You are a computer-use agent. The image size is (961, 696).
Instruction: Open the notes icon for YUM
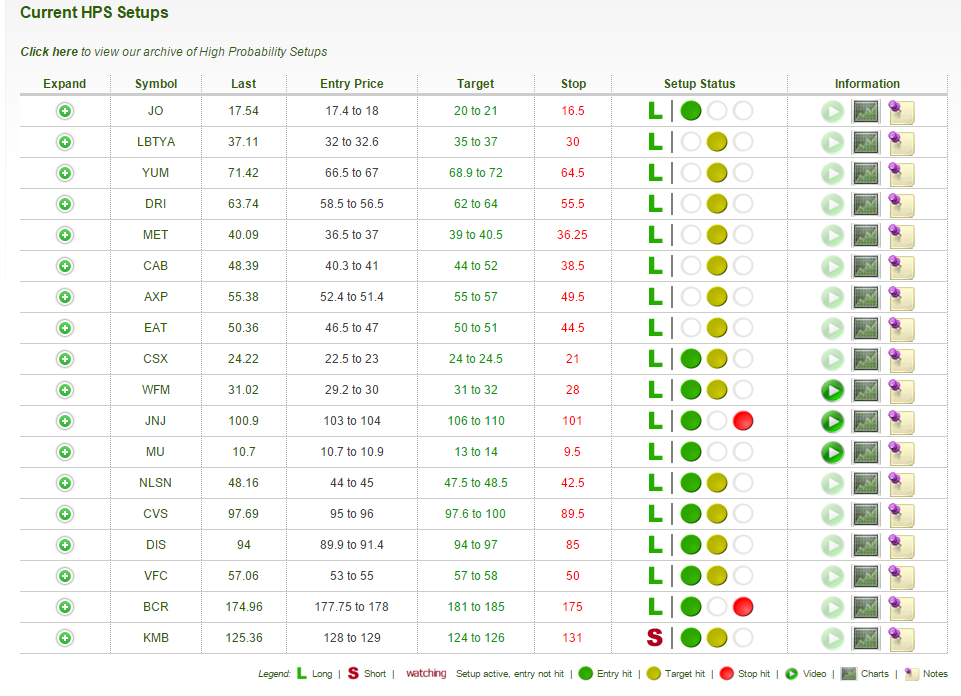point(901,174)
